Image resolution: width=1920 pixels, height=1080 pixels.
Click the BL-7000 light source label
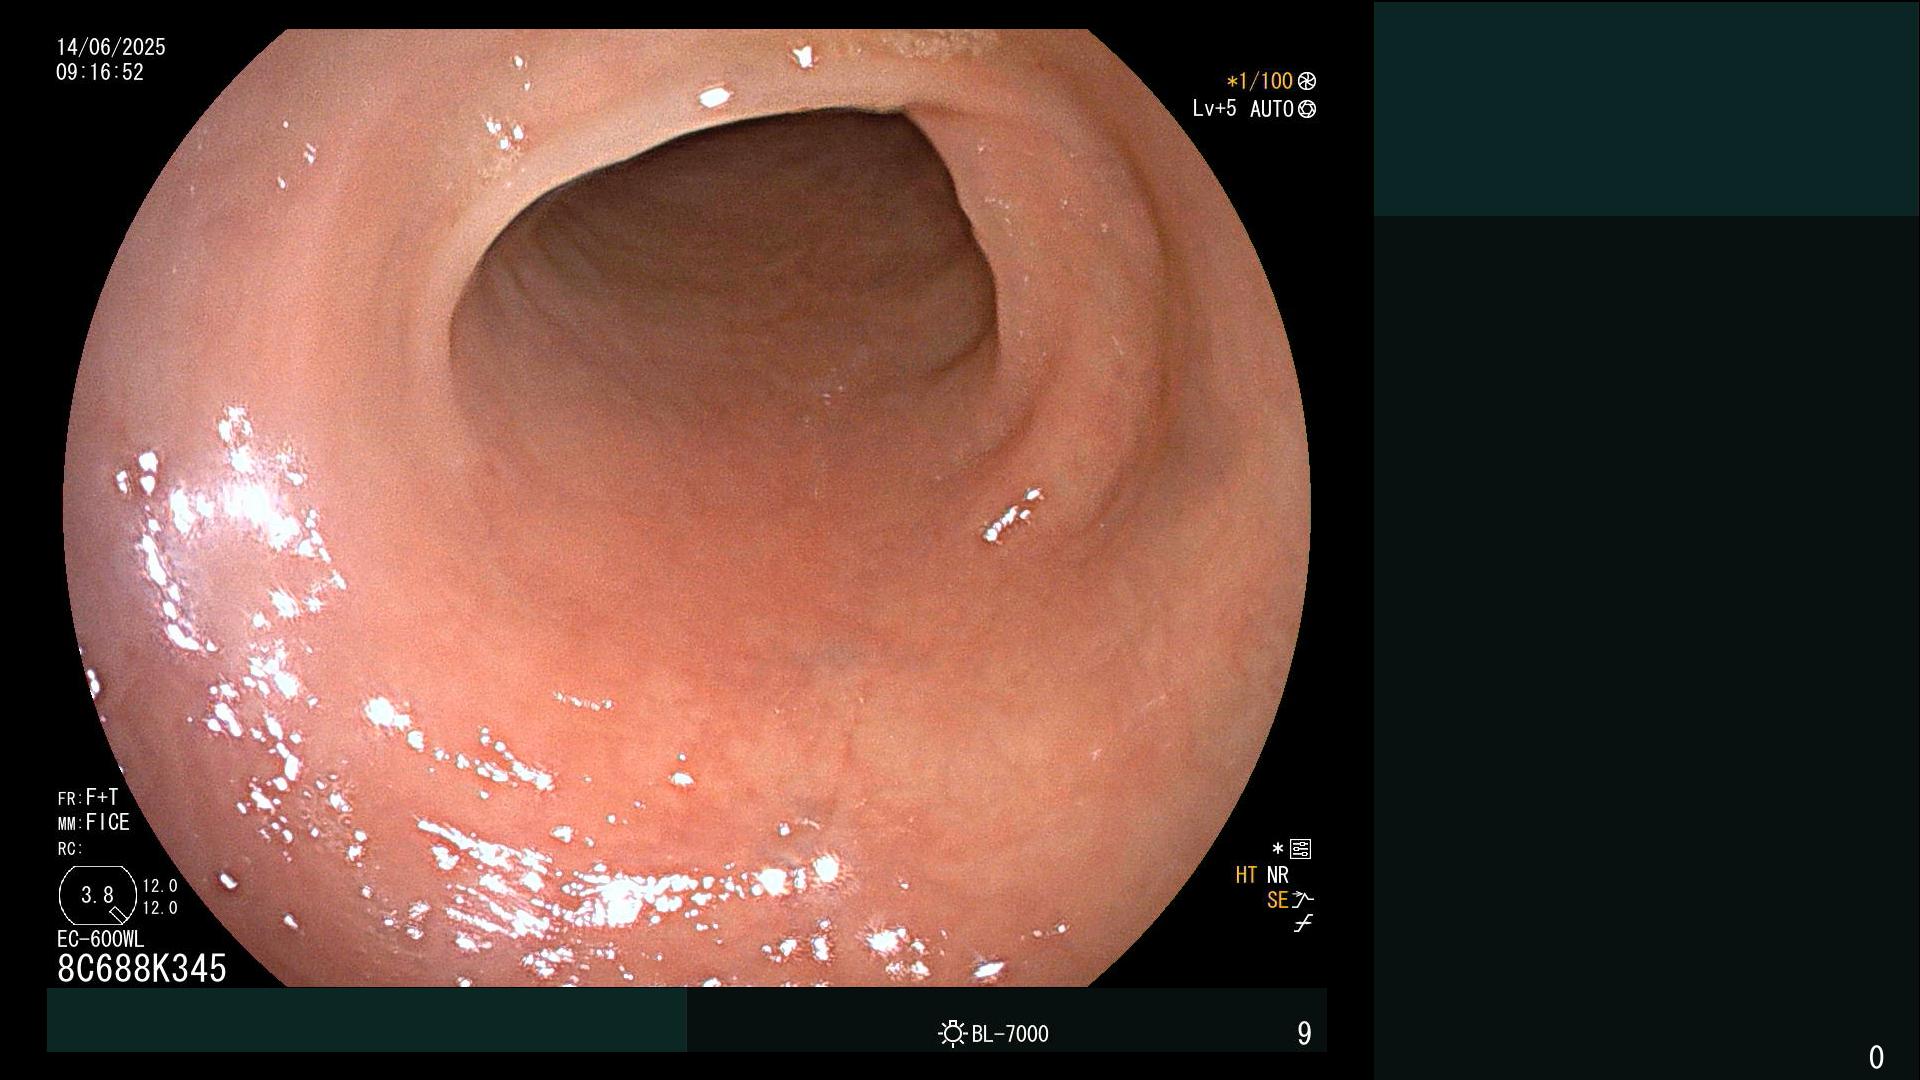pyautogui.click(x=1010, y=1034)
